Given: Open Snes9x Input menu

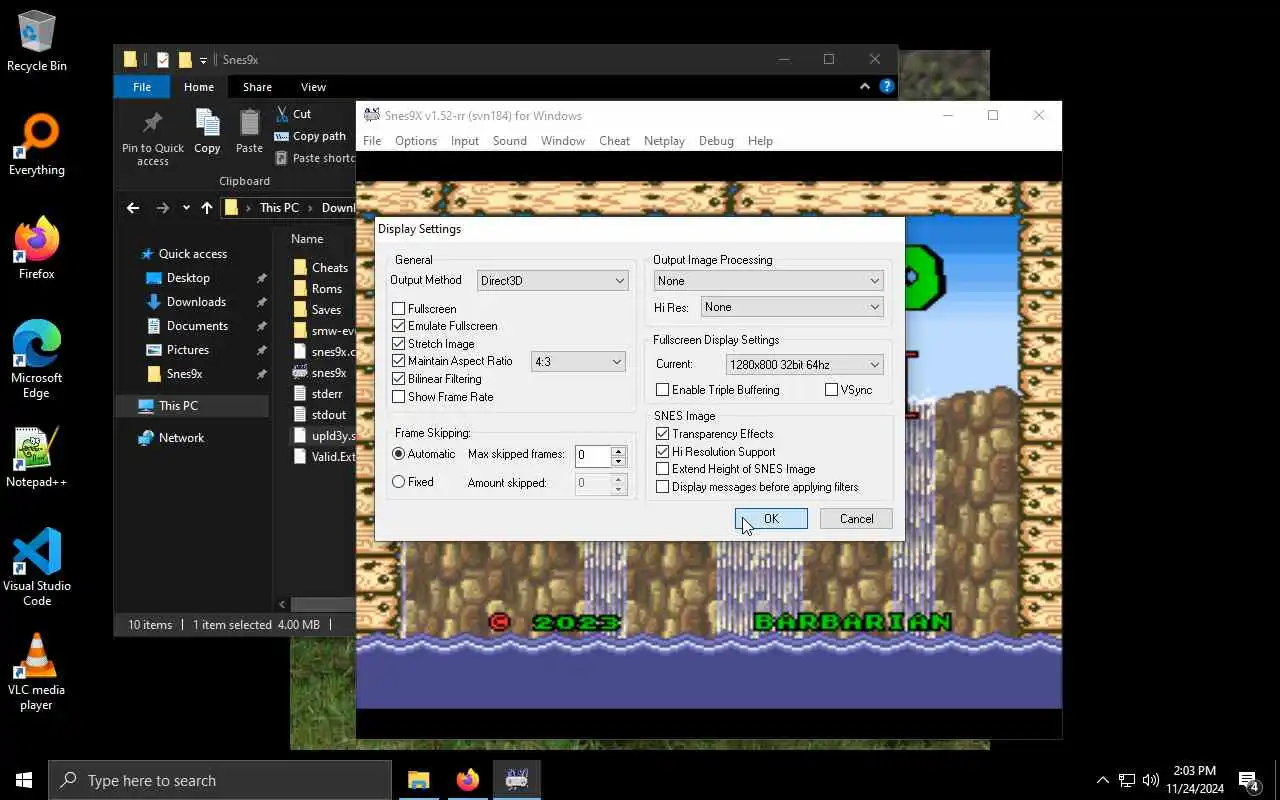Looking at the screenshot, I should pyautogui.click(x=465, y=141).
